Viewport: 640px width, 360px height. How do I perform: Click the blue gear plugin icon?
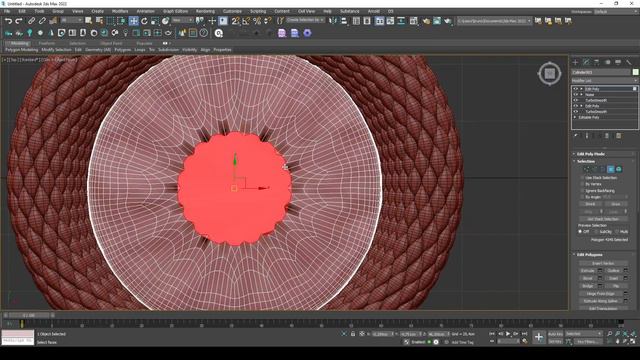(x=307, y=33)
